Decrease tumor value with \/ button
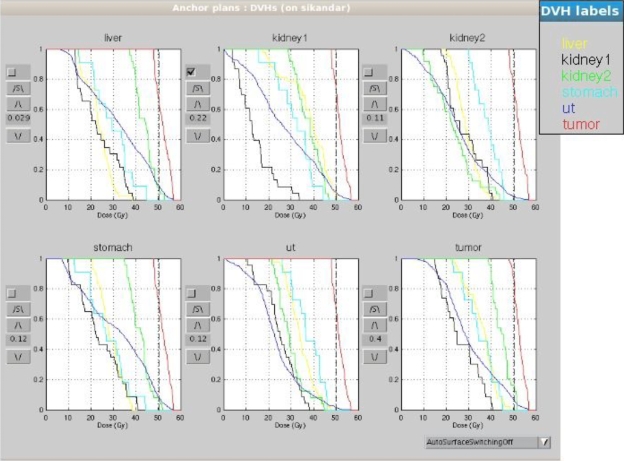This screenshot has width=624, height=461. [374, 357]
